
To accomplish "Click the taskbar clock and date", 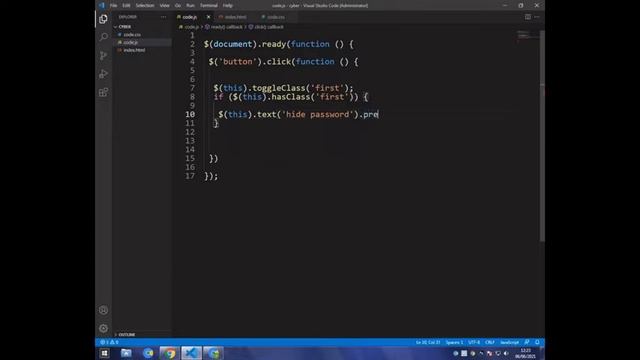I will point(526,353).
